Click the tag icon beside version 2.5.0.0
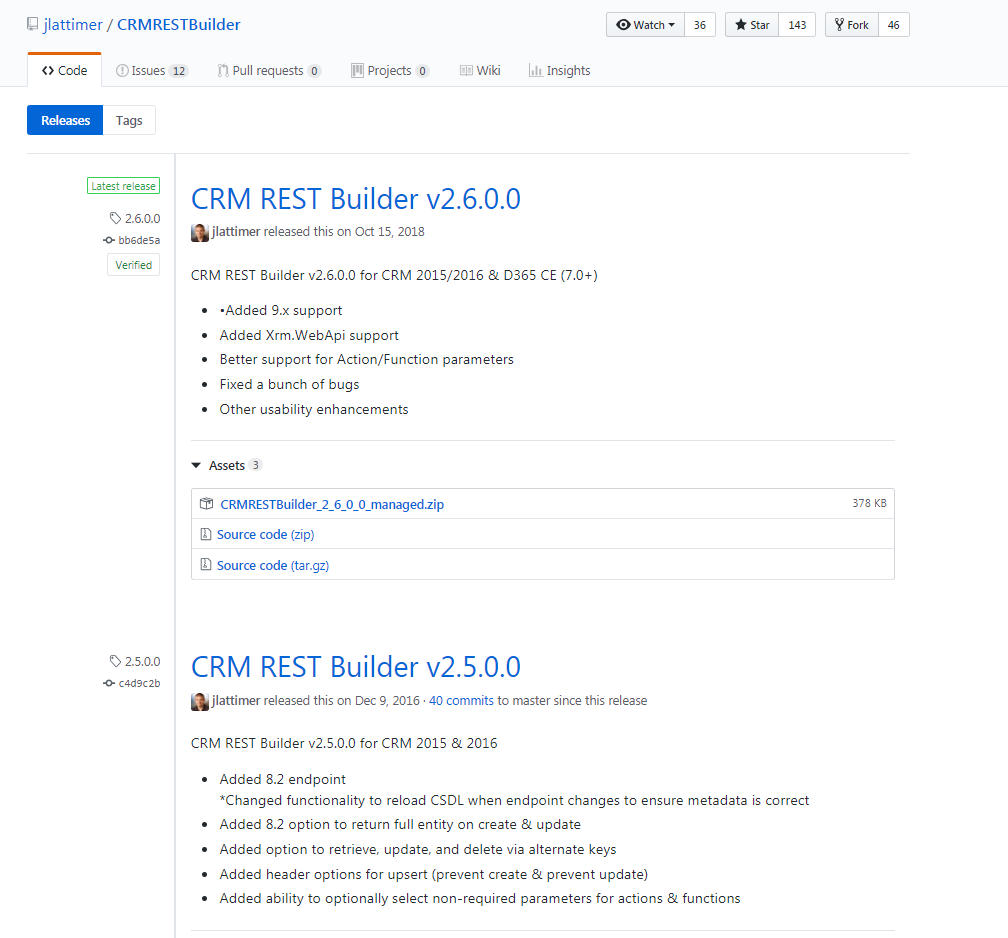This screenshot has height=938, width=1008. coord(115,661)
